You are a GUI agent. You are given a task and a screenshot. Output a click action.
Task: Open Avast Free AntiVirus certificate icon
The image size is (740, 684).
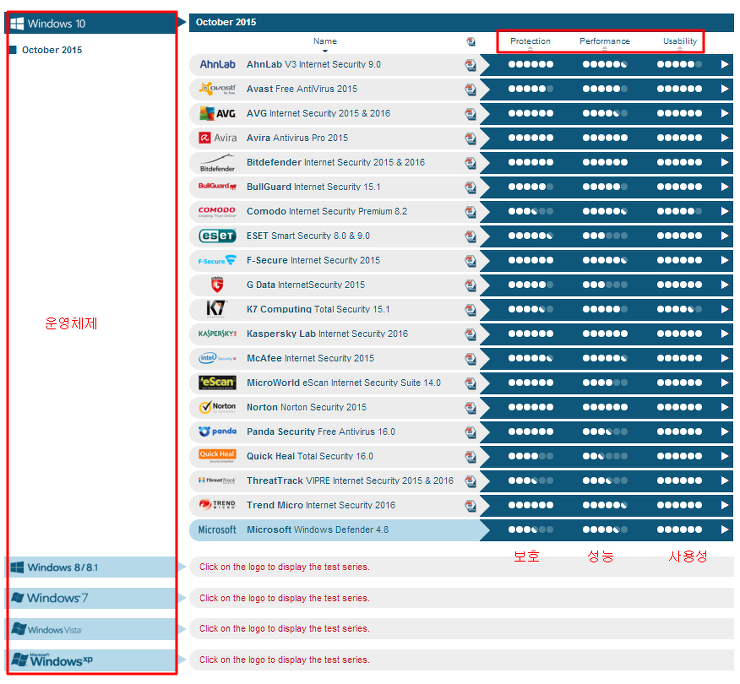pyautogui.click(x=470, y=89)
